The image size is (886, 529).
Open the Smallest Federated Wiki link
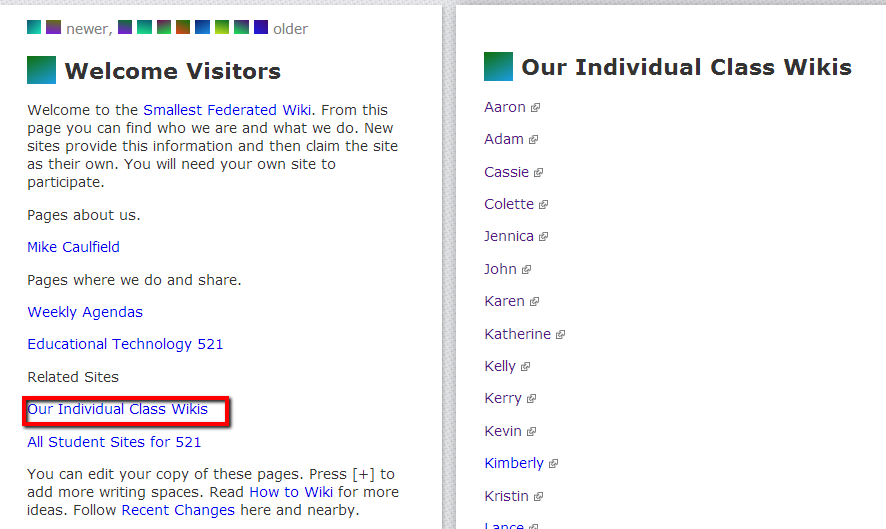pos(227,110)
